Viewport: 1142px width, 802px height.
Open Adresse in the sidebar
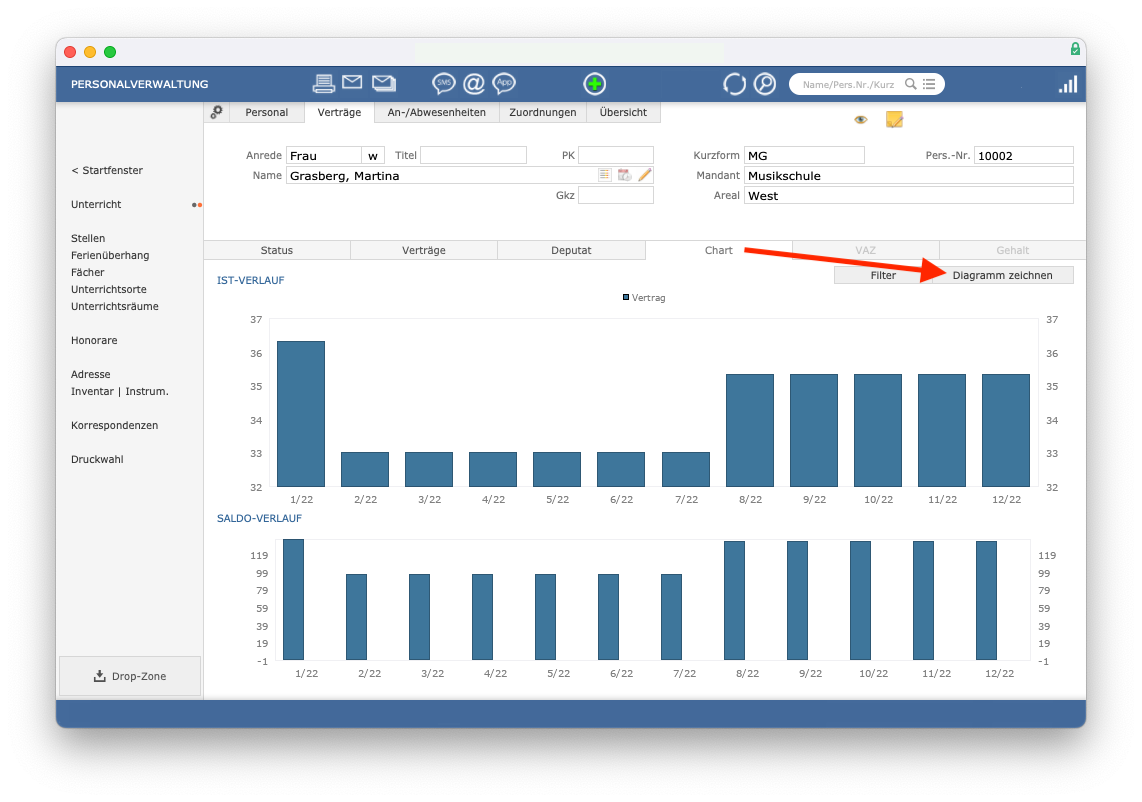coord(90,374)
